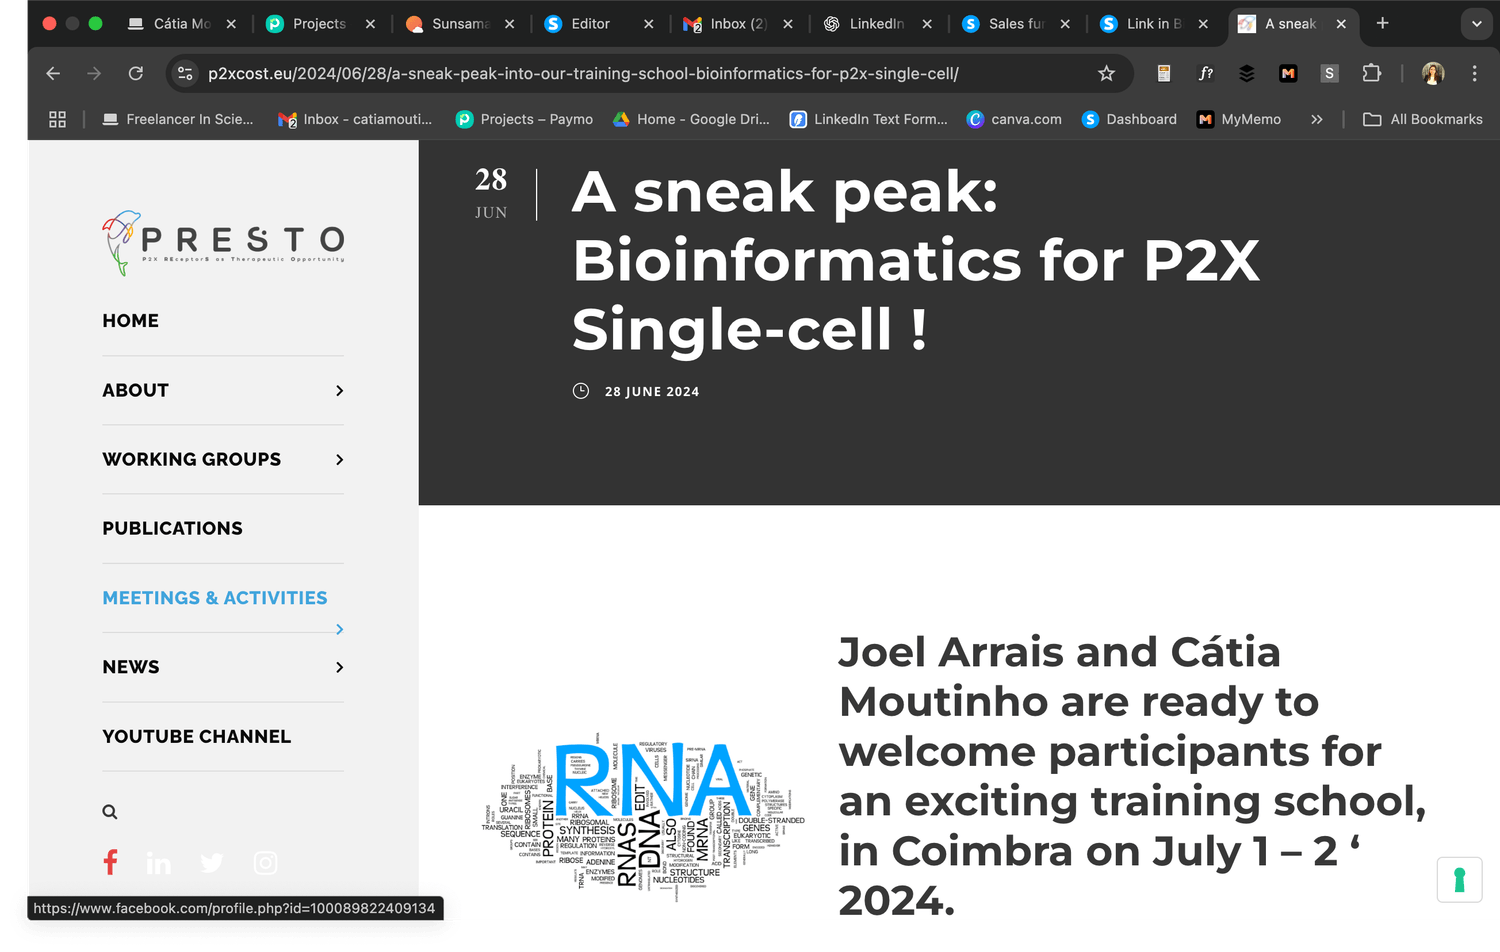Open the apps grid in bookmarks bar
Screen dimensions: 1500x952
57,119
